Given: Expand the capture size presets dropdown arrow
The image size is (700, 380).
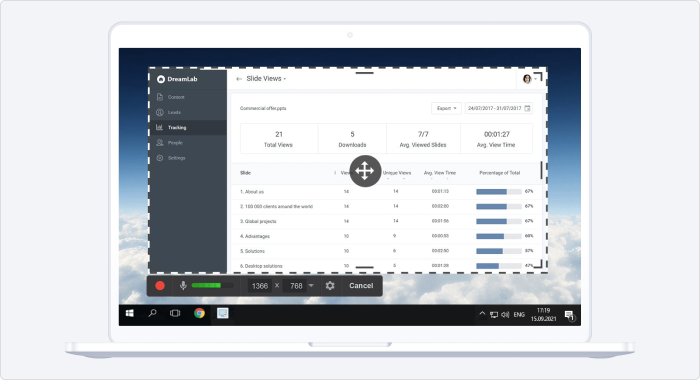Looking at the screenshot, I should tap(311, 286).
